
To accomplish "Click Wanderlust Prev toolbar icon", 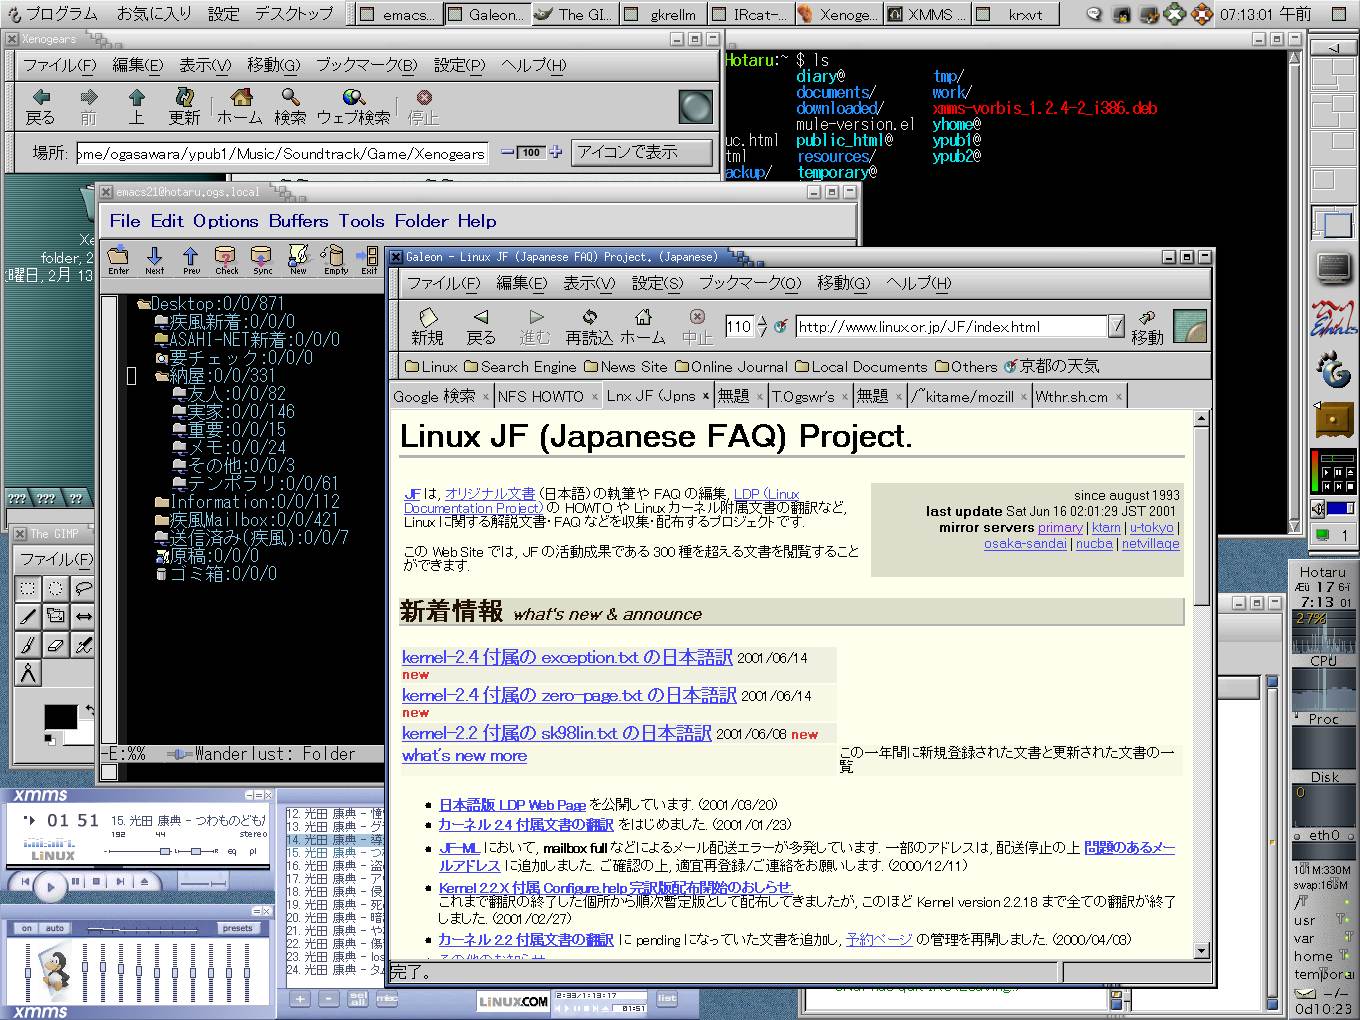I will click(x=191, y=260).
